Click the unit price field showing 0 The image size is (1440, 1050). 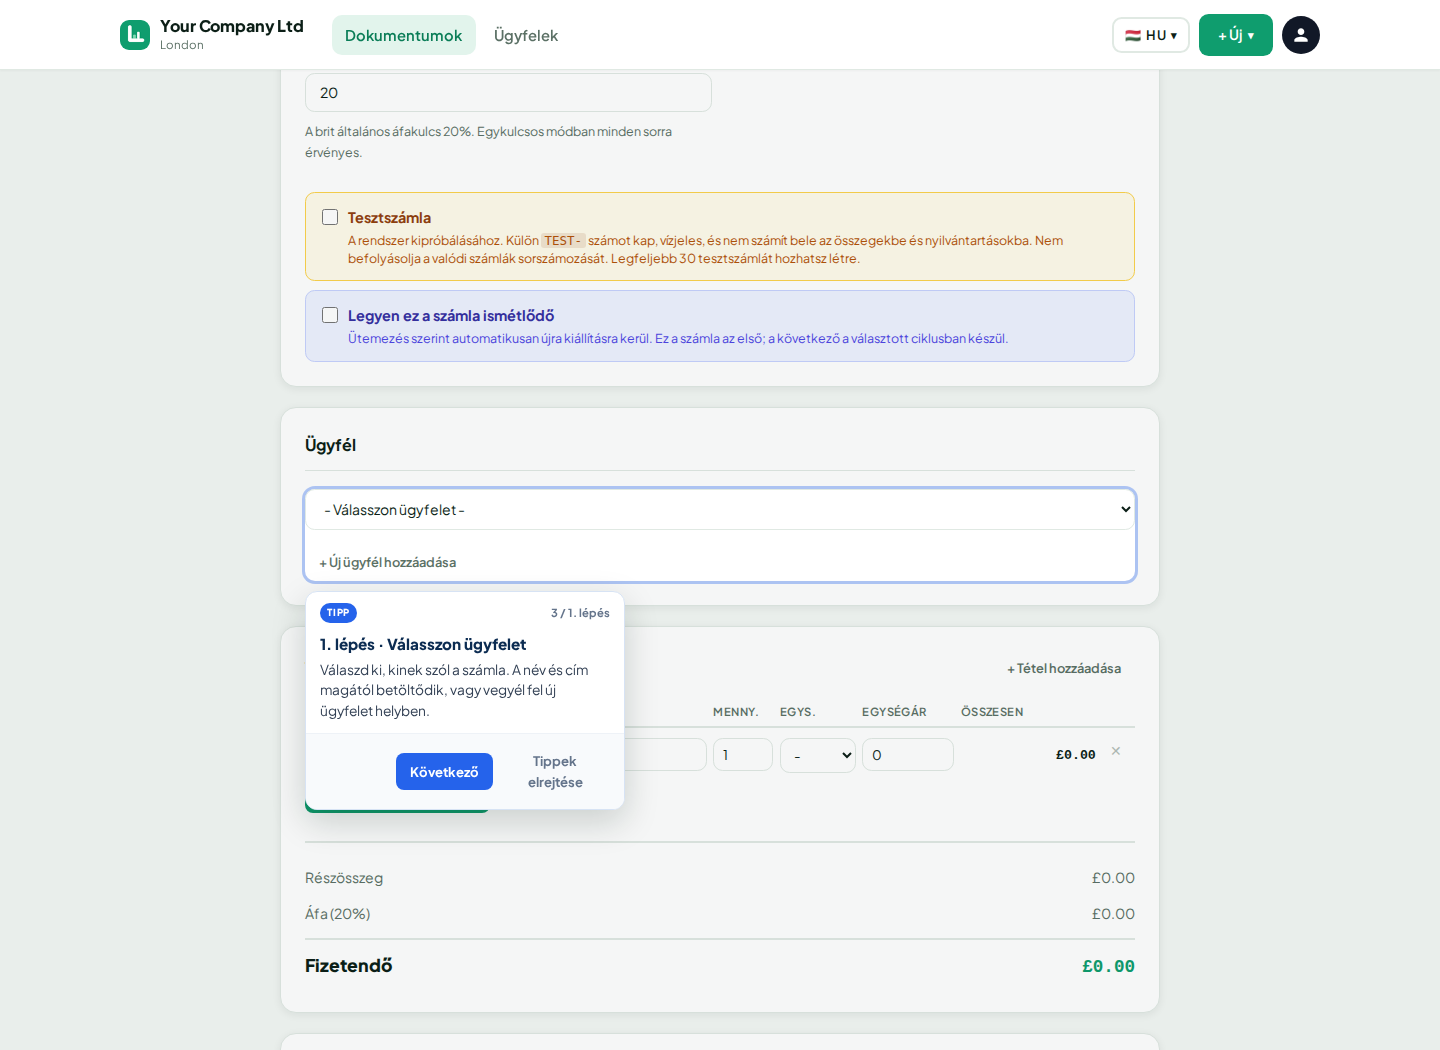908,755
